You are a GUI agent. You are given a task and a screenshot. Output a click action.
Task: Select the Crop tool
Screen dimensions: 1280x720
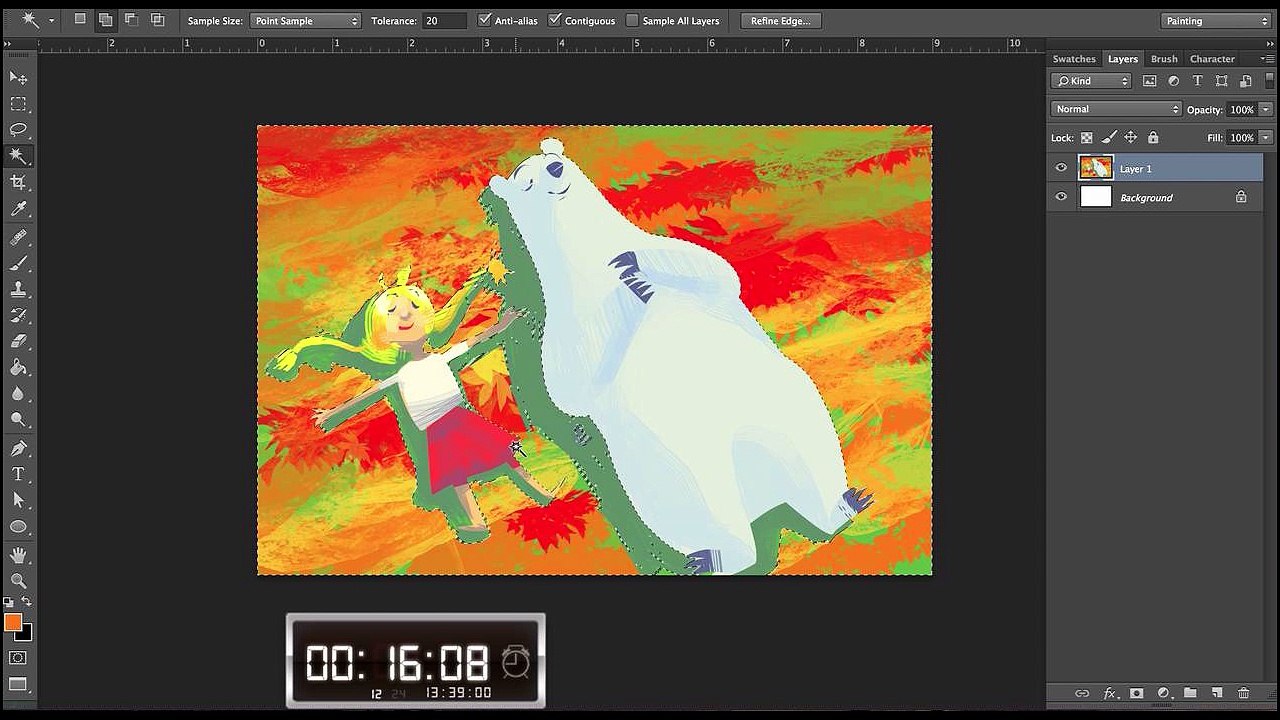pos(18,182)
